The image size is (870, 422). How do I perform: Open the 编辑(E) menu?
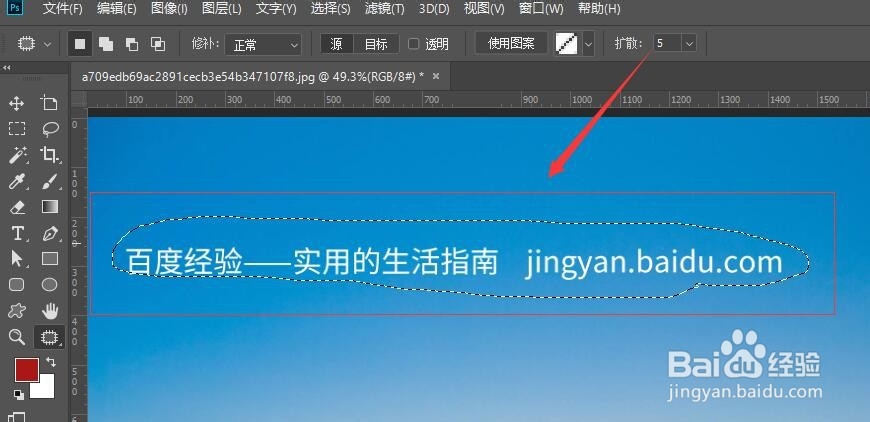click(117, 9)
